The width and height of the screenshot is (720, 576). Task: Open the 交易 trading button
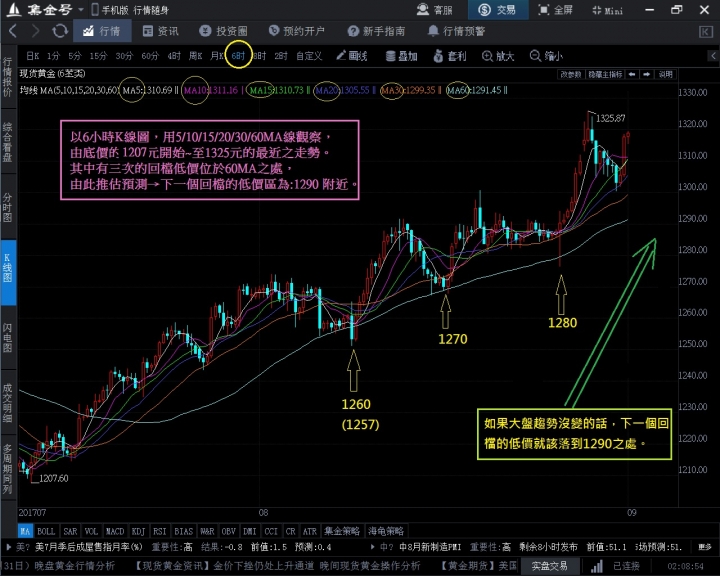(x=498, y=10)
